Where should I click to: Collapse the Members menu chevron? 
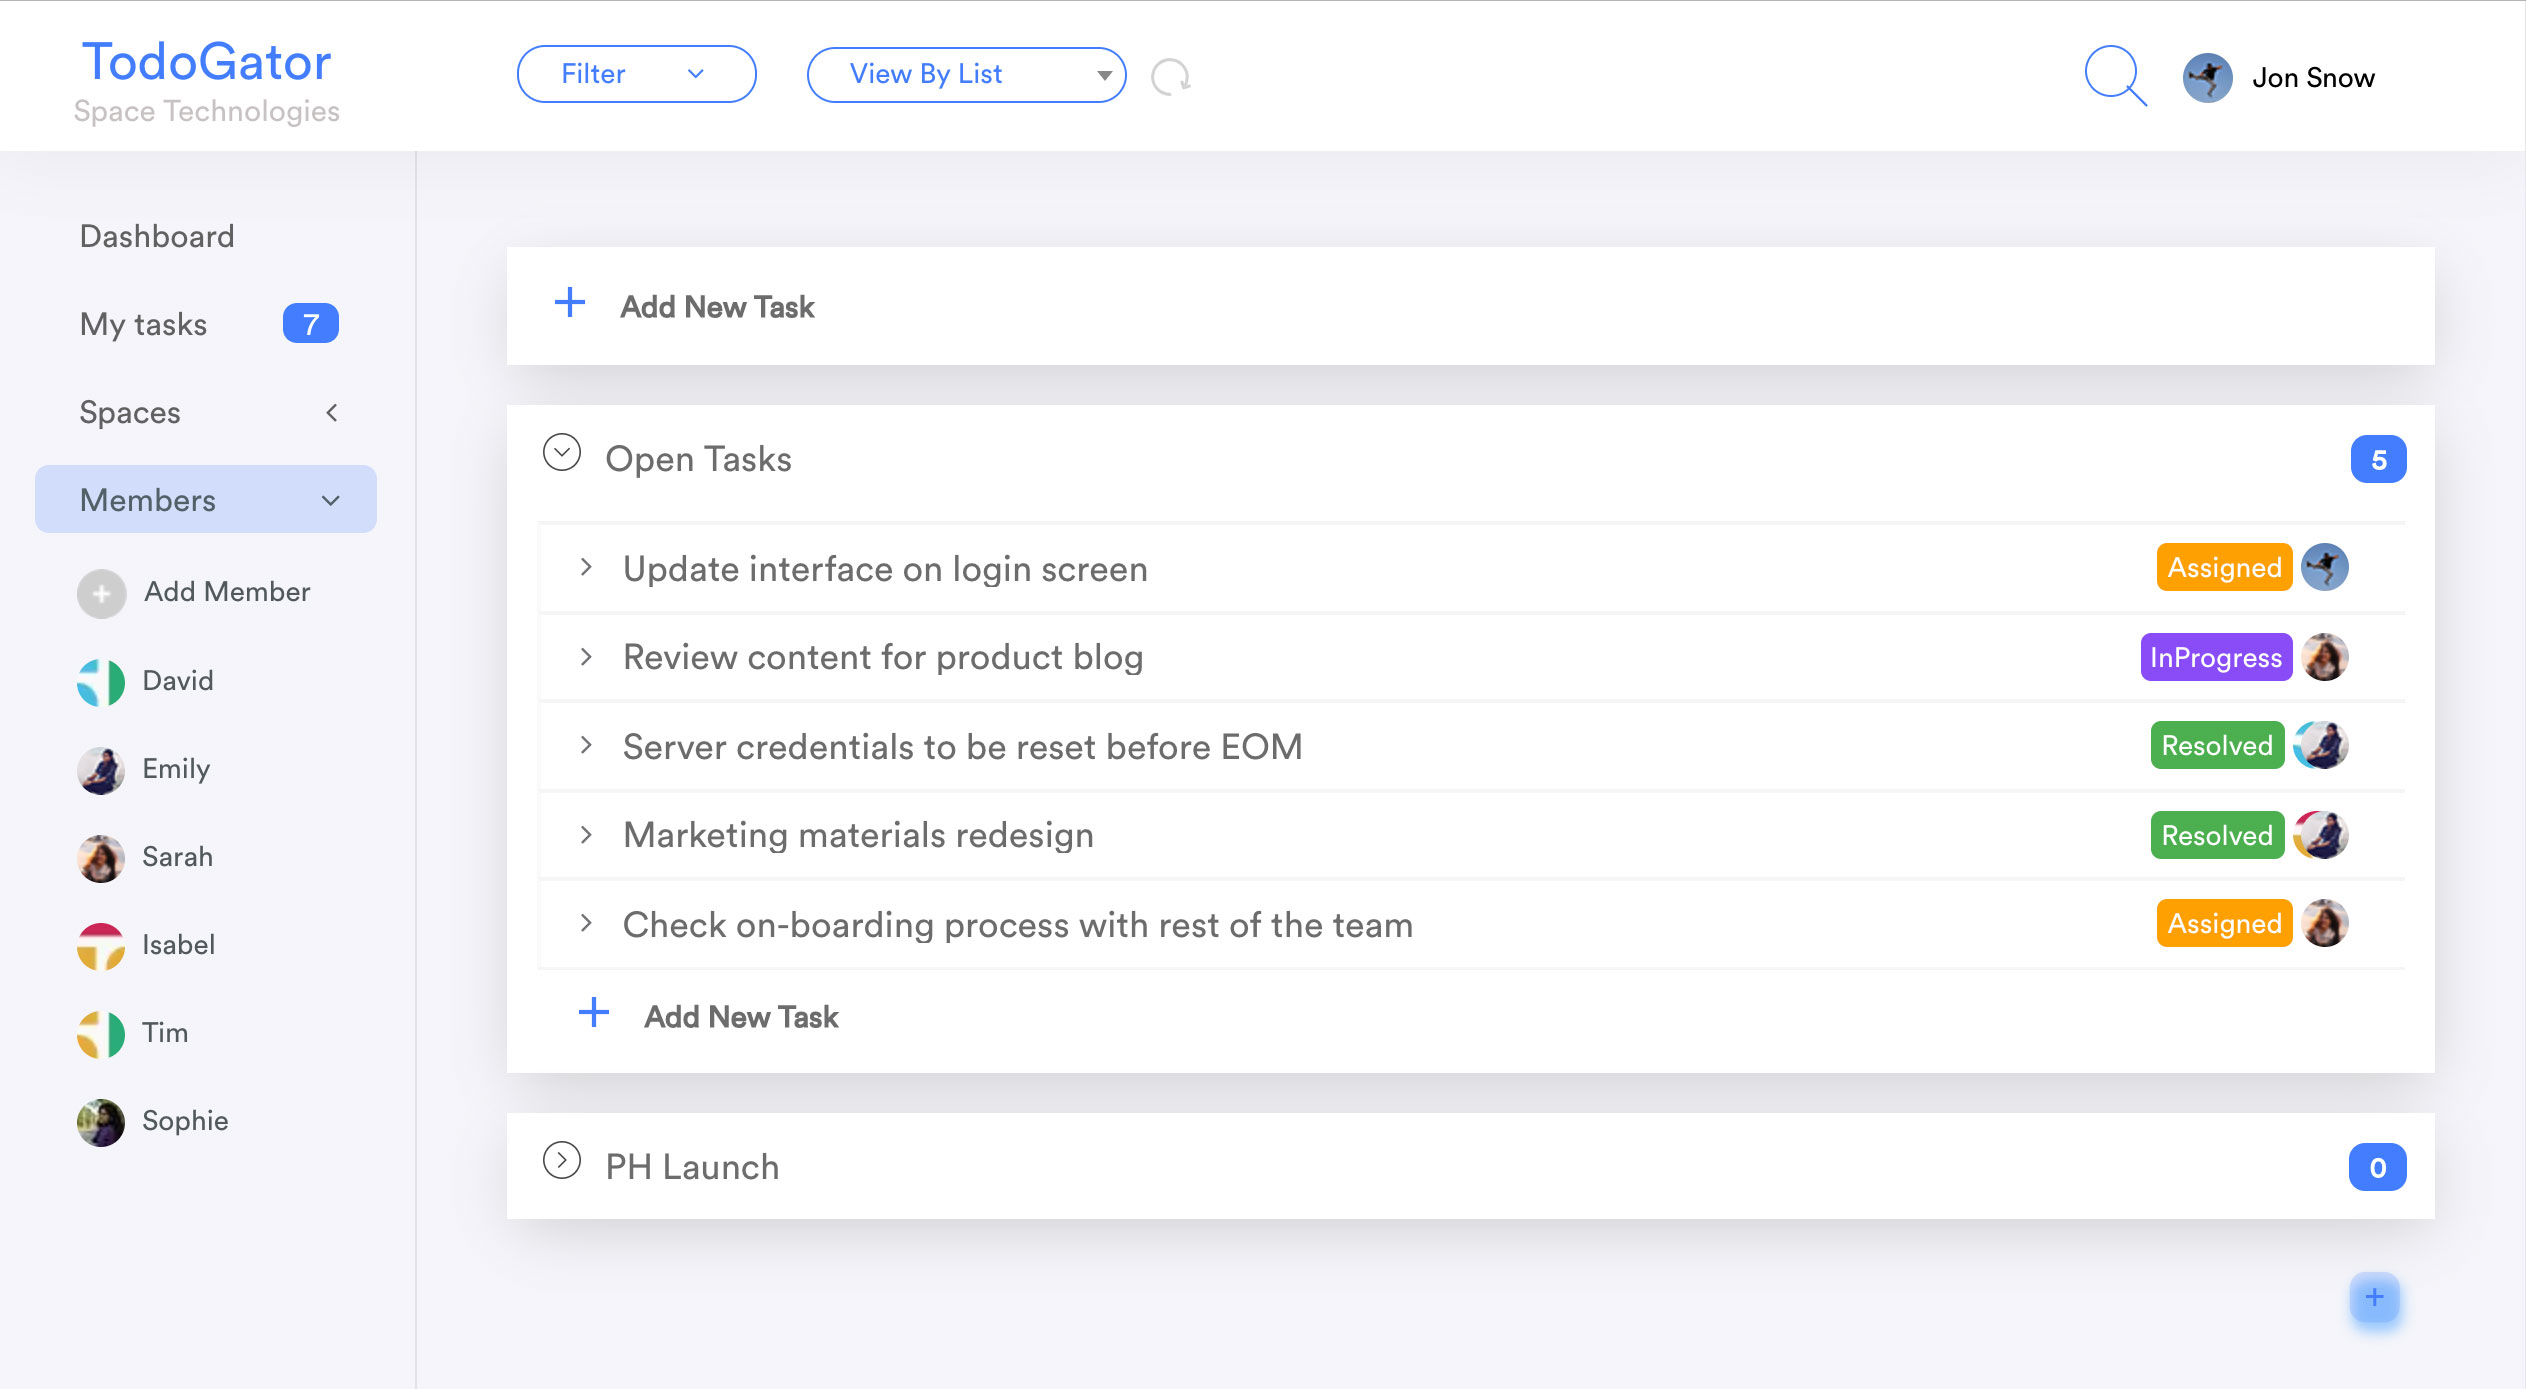tap(331, 500)
